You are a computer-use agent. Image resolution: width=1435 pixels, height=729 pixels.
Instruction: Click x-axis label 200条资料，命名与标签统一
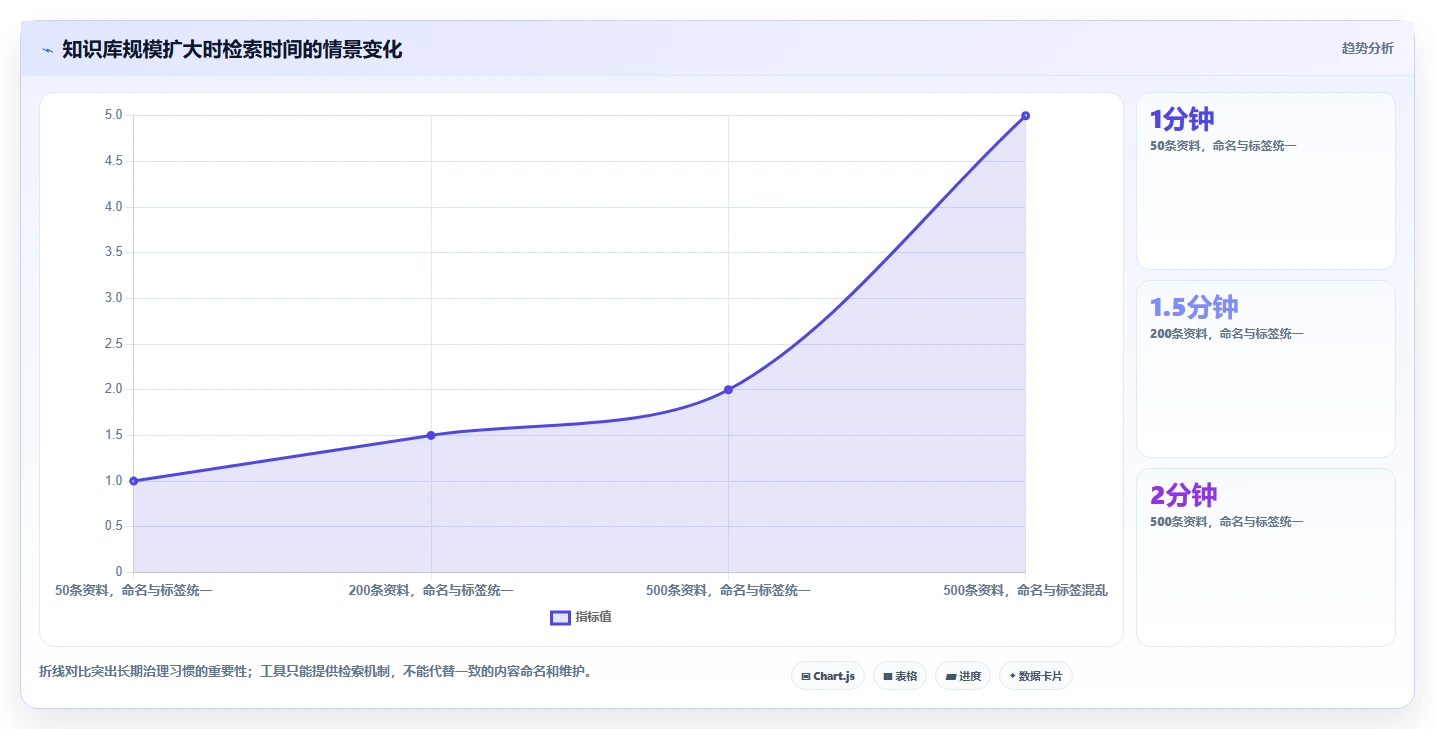tap(431, 590)
